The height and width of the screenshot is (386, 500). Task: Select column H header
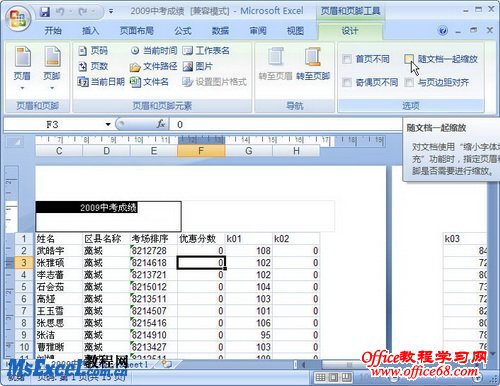coord(296,151)
